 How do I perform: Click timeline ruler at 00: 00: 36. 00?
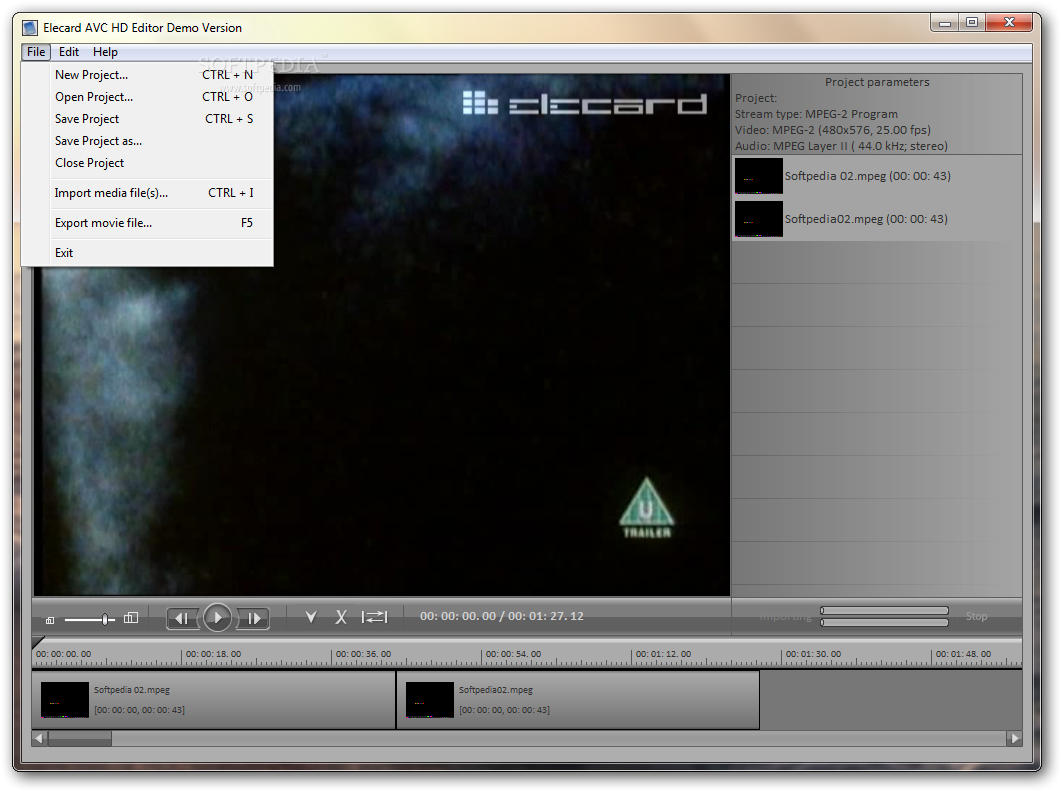(x=363, y=654)
